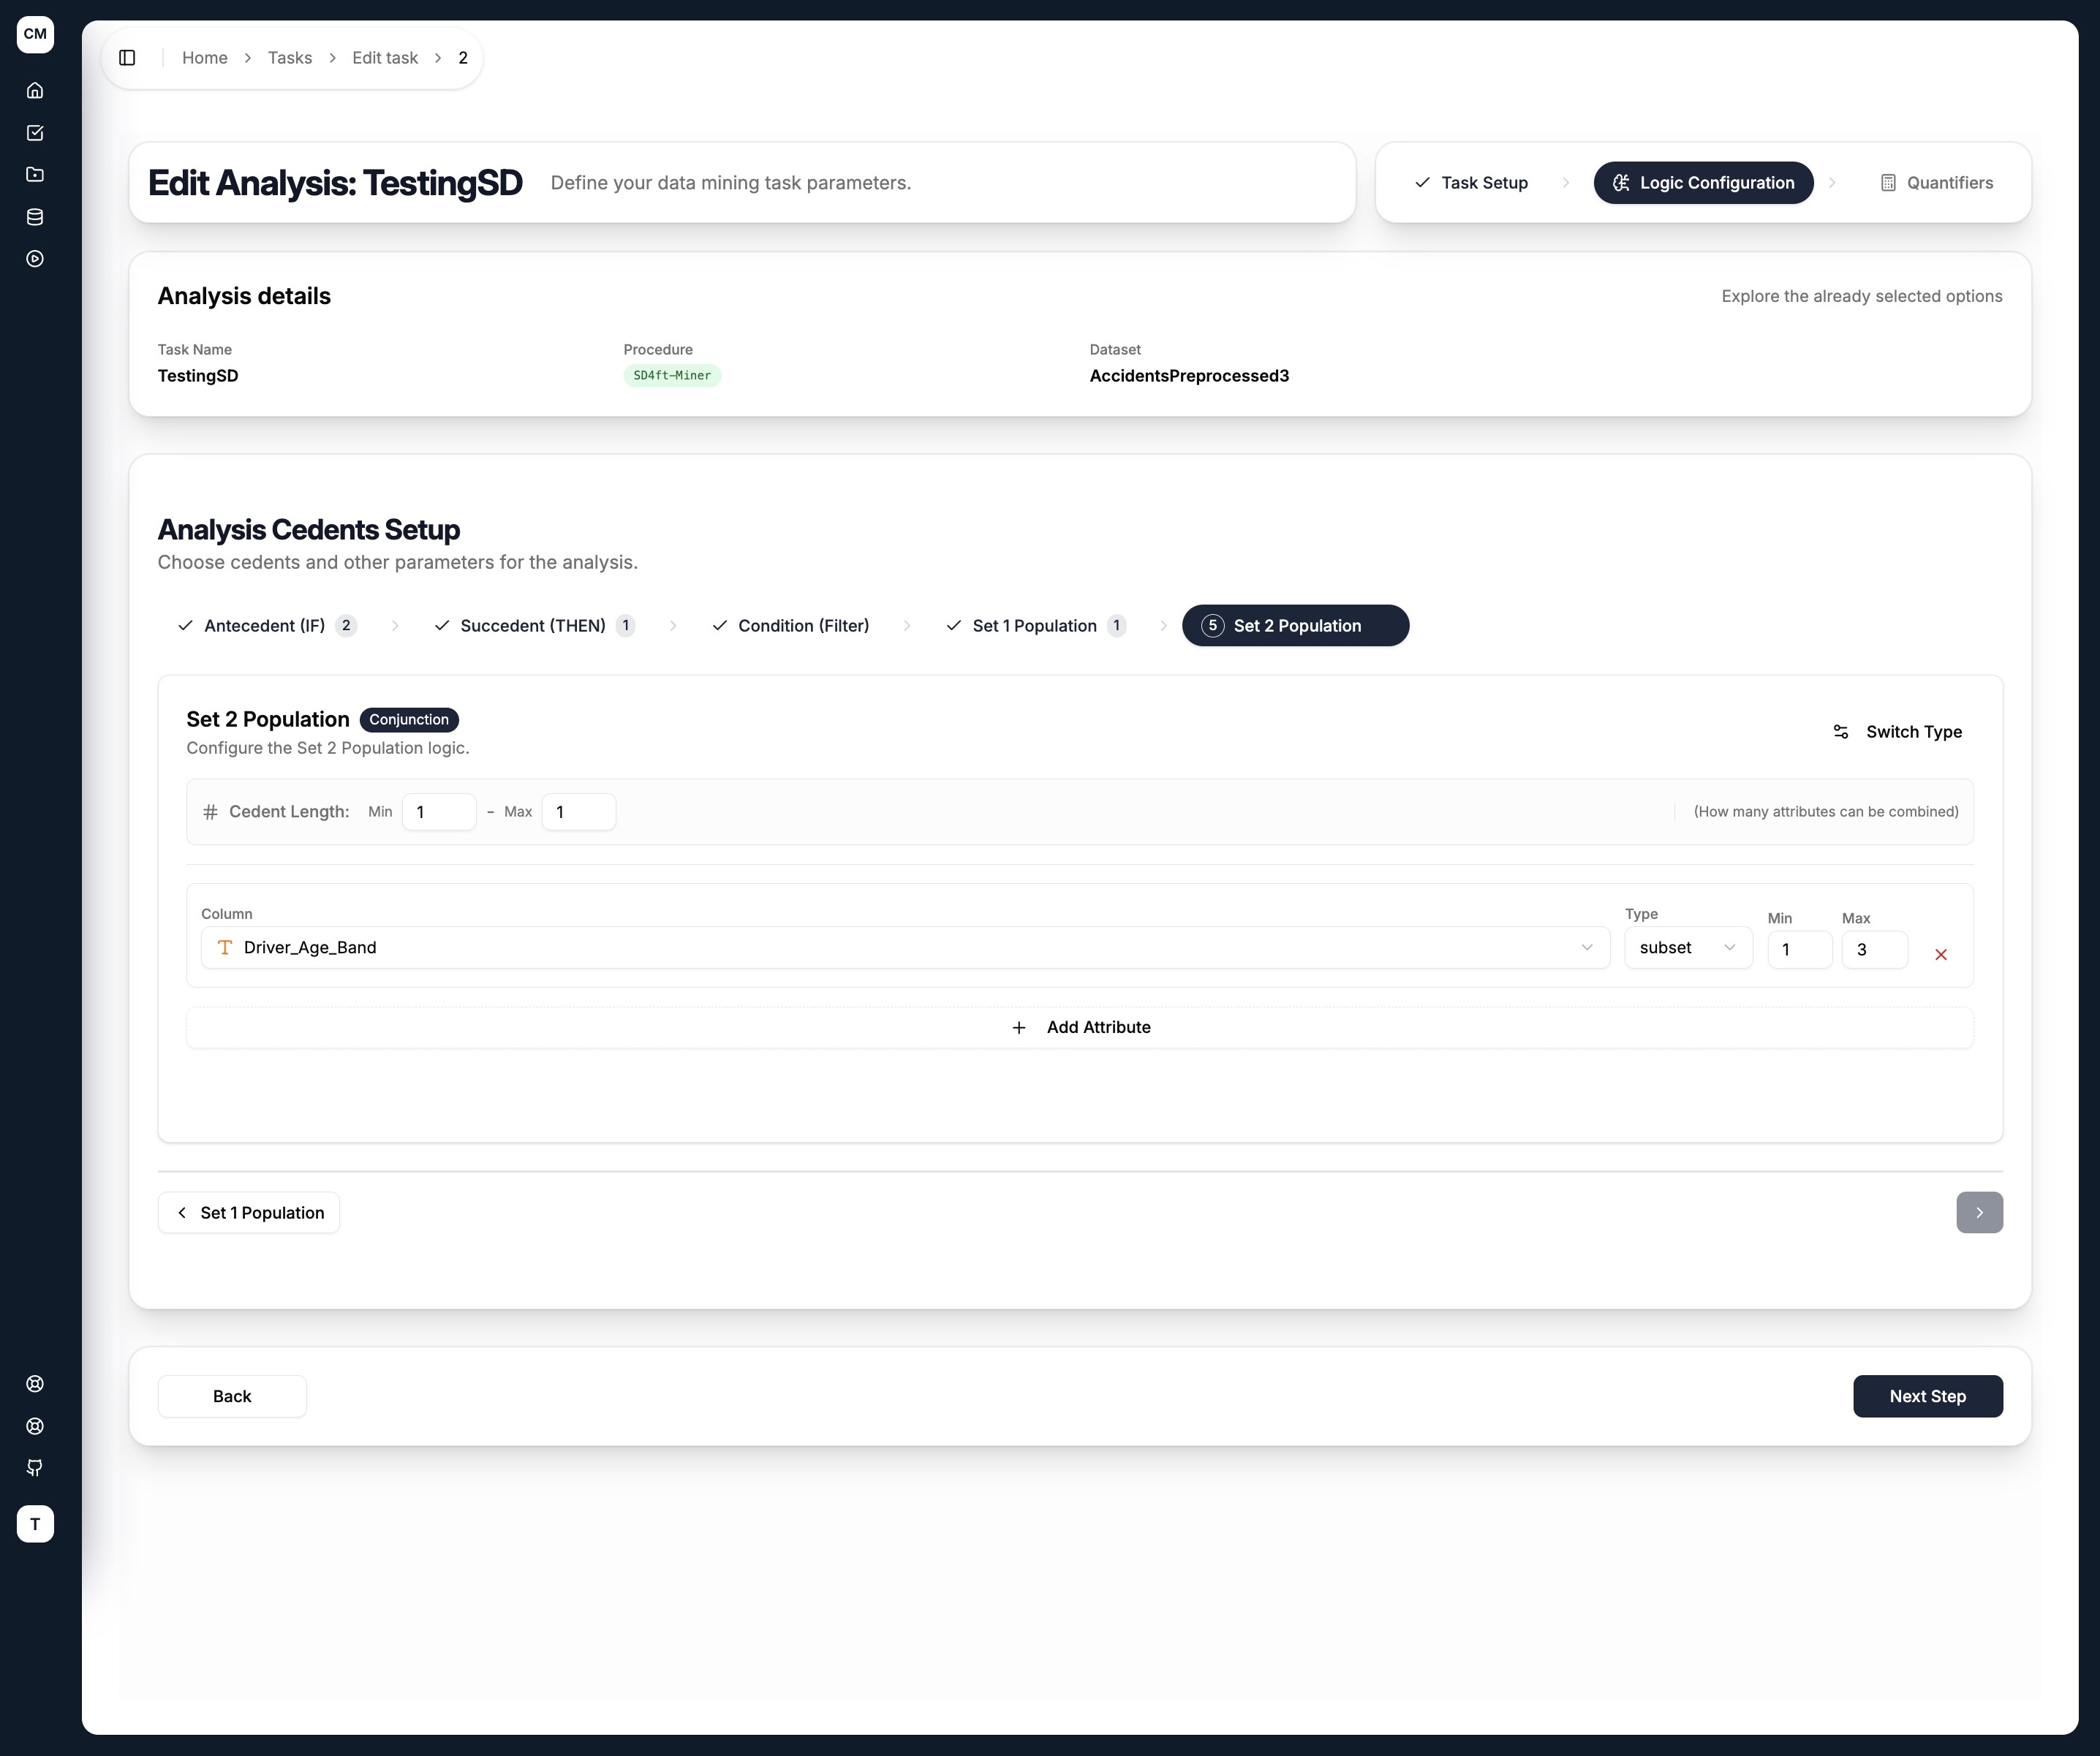
Task: Click the Antecedent count badge 2
Action: pyautogui.click(x=346, y=626)
